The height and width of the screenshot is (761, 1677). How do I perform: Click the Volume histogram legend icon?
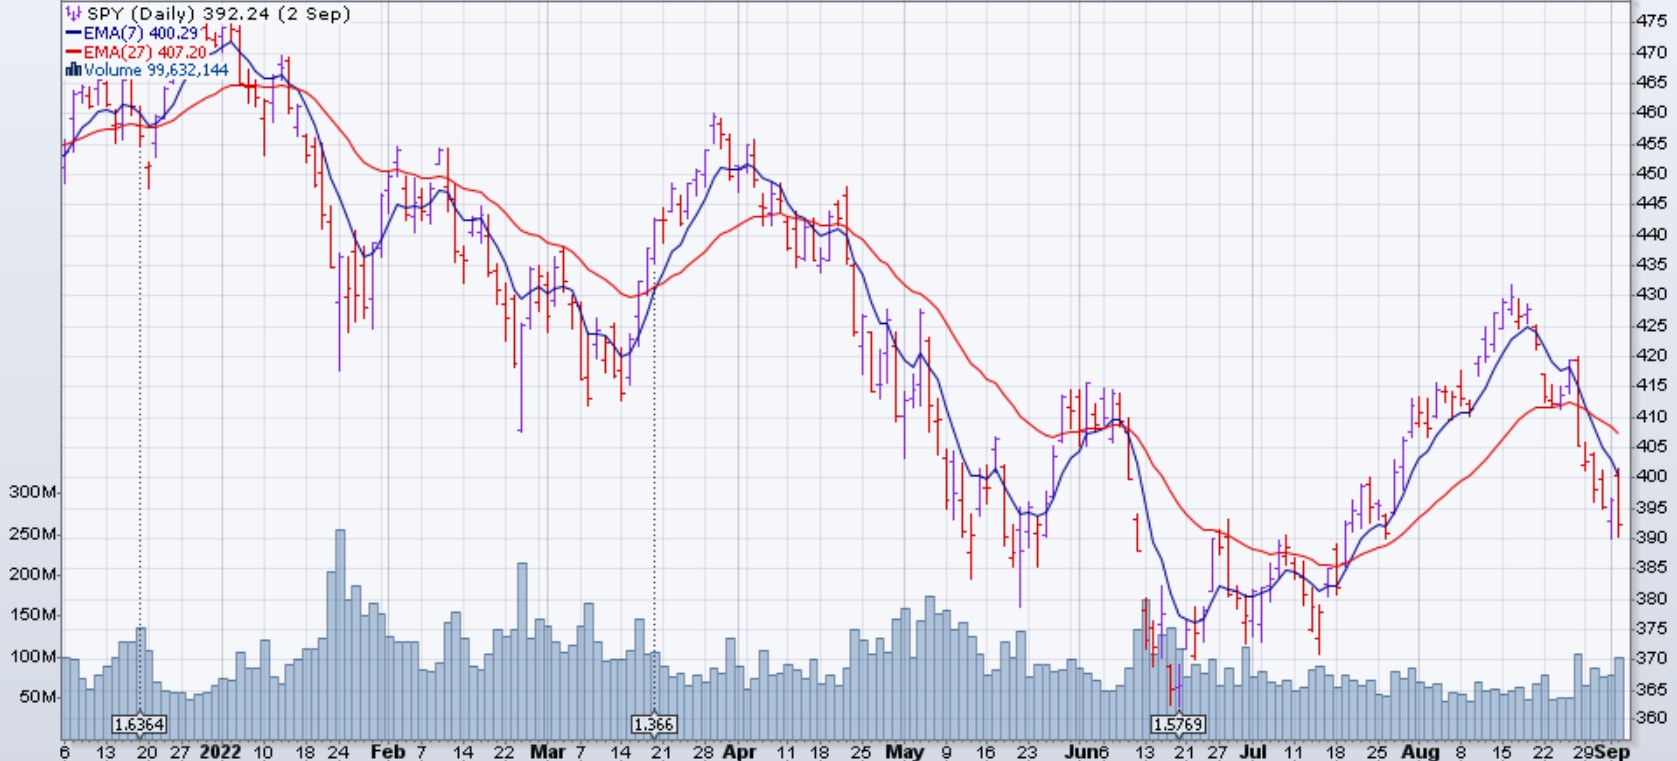pyautogui.click(x=73, y=70)
